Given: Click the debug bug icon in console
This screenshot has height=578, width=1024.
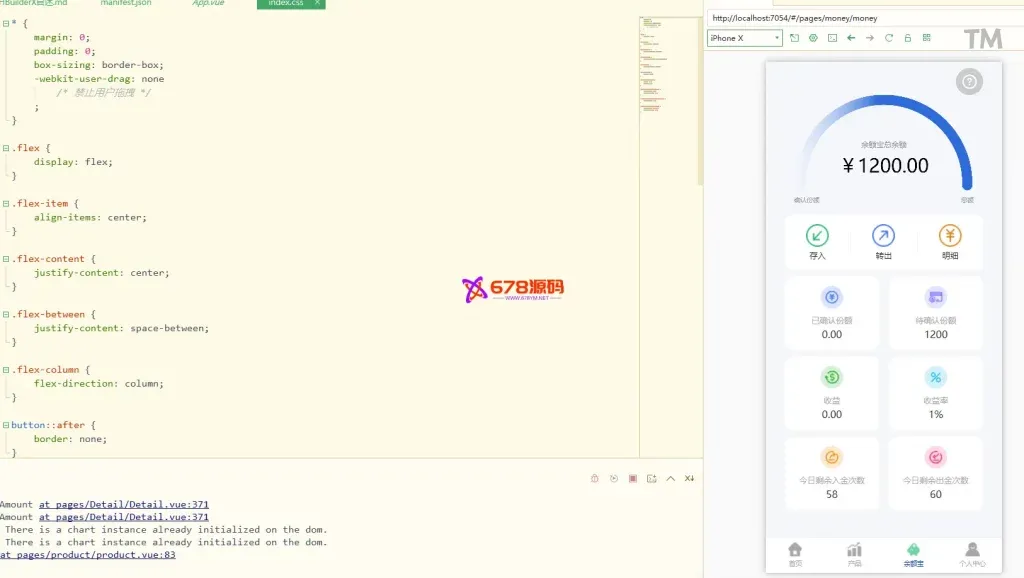Looking at the screenshot, I should click(594, 479).
